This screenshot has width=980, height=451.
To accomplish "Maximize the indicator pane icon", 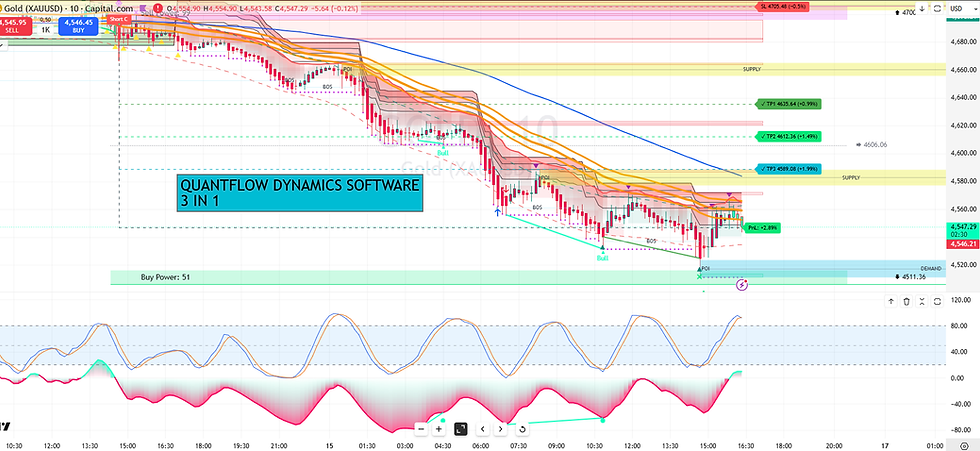I will pos(938,302).
